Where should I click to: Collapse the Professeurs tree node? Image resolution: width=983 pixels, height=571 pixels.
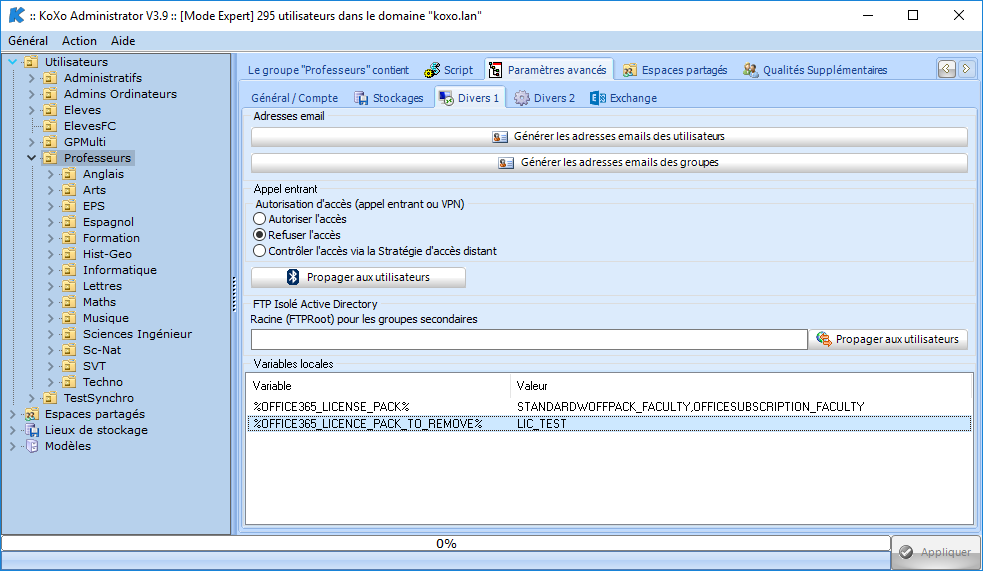31,158
